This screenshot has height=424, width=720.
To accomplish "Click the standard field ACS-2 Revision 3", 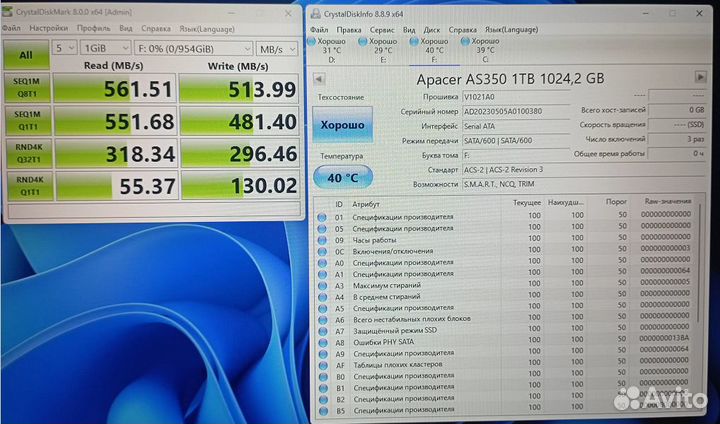I will (584, 170).
